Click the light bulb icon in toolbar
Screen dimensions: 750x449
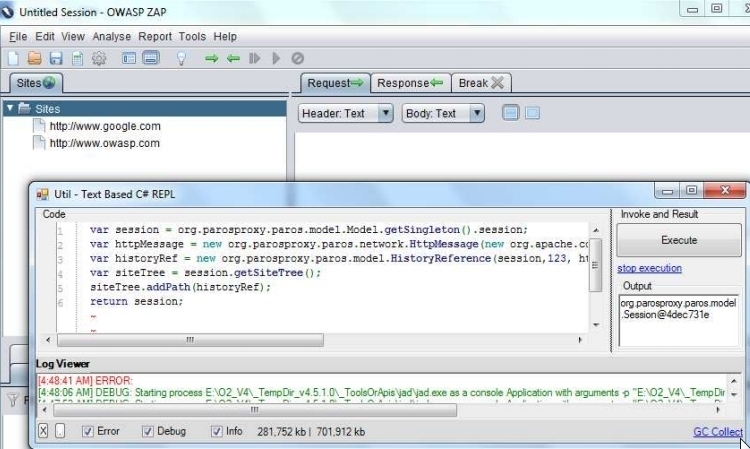(182, 59)
